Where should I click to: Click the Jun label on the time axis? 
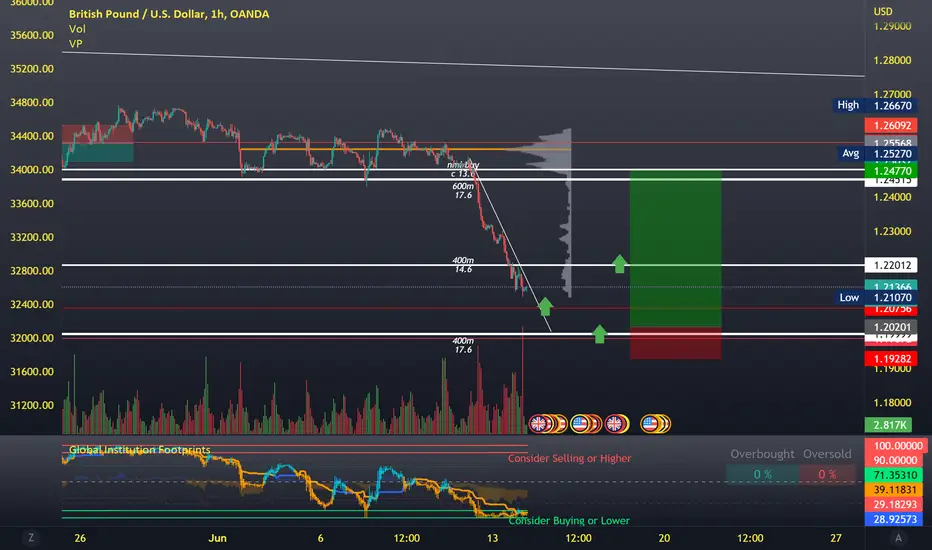pos(218,538)
